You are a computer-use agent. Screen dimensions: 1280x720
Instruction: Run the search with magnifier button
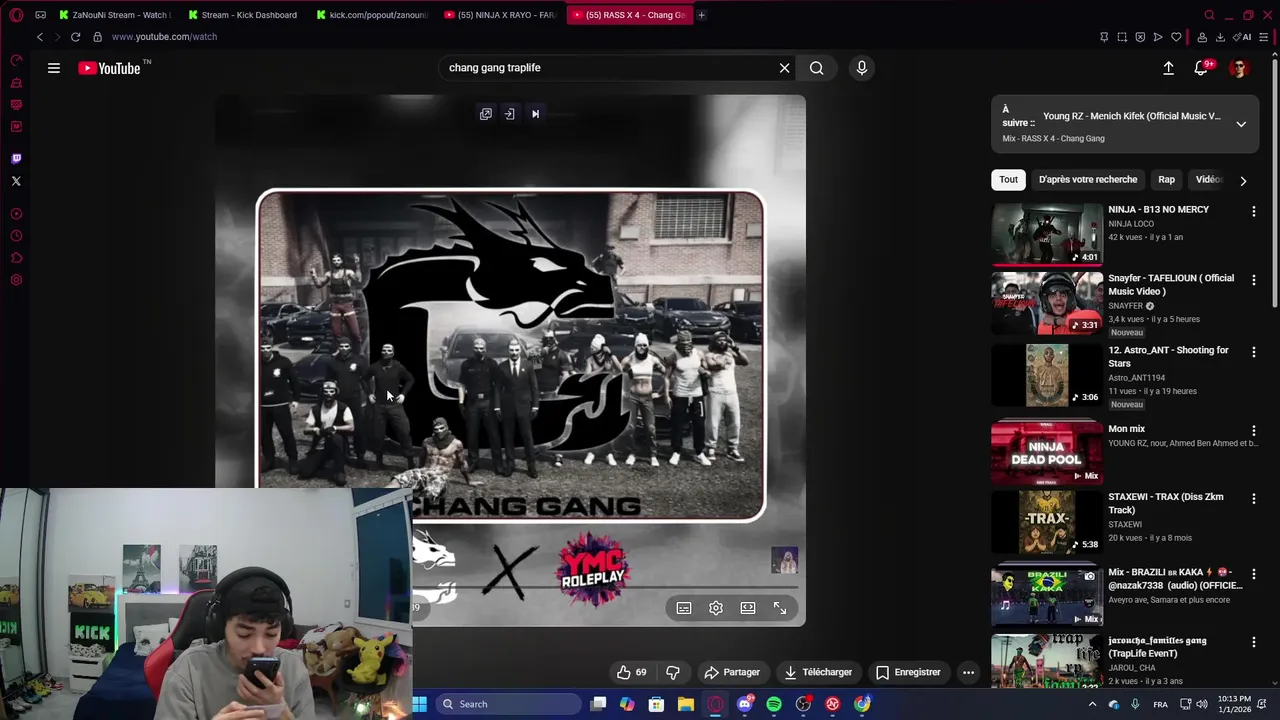(x=817, y=68)
